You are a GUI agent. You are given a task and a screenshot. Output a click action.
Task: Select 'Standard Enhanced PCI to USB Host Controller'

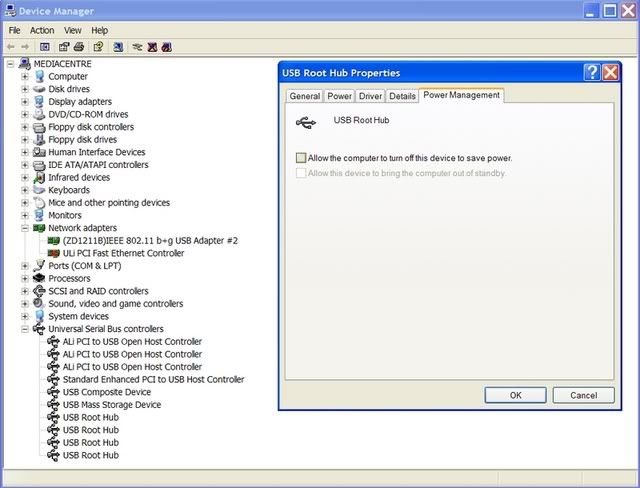[x=153, y=379]
